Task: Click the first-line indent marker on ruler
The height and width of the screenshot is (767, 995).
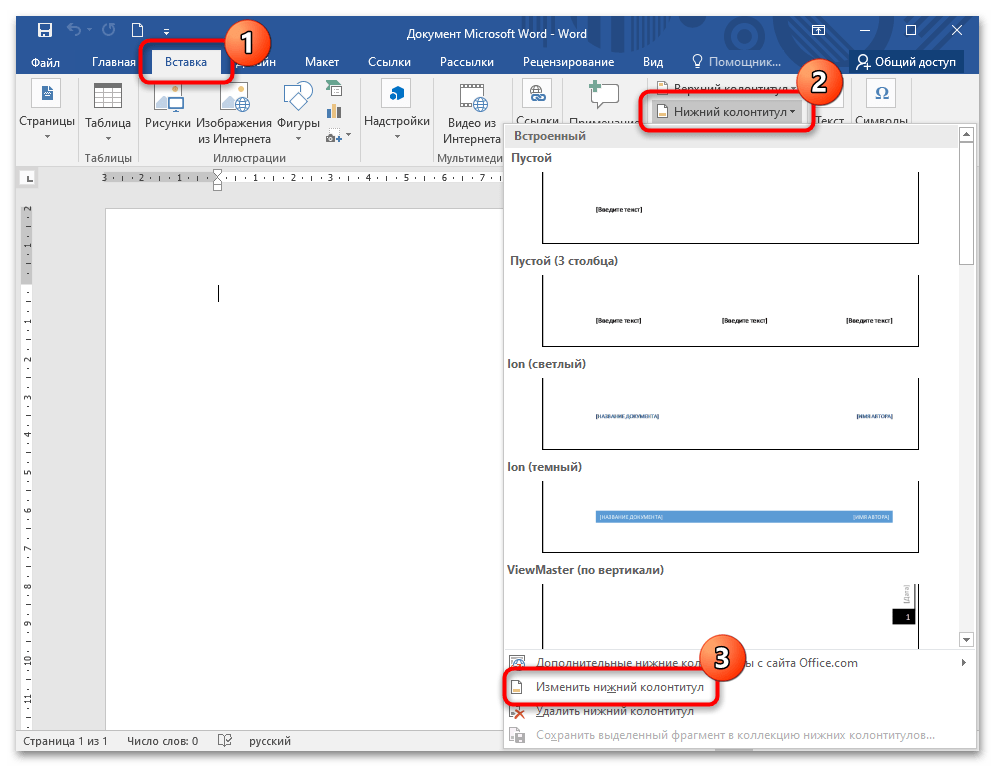Action: (218, 174)
